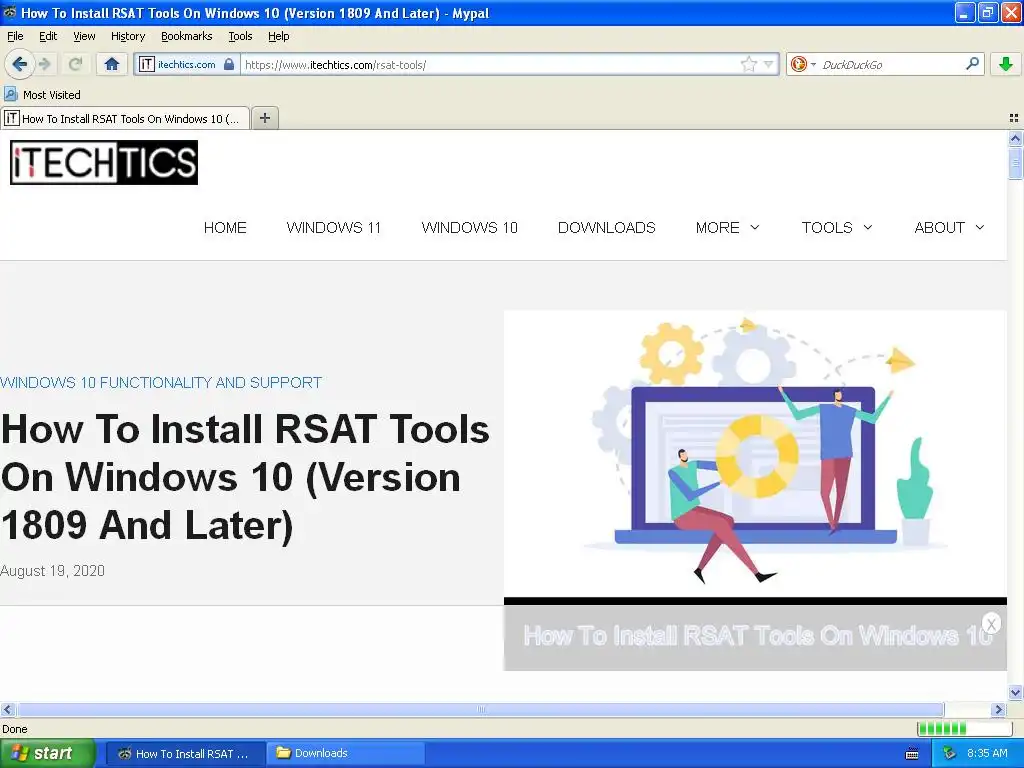Click the horizontal scrollbar thumb
1024x768 pixels.
click(x=480, y=709)
